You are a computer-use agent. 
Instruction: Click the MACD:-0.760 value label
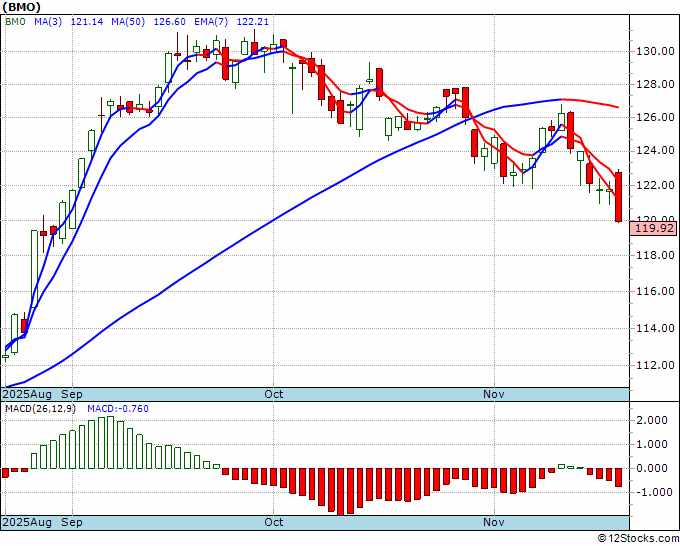(x=118, y=409)
